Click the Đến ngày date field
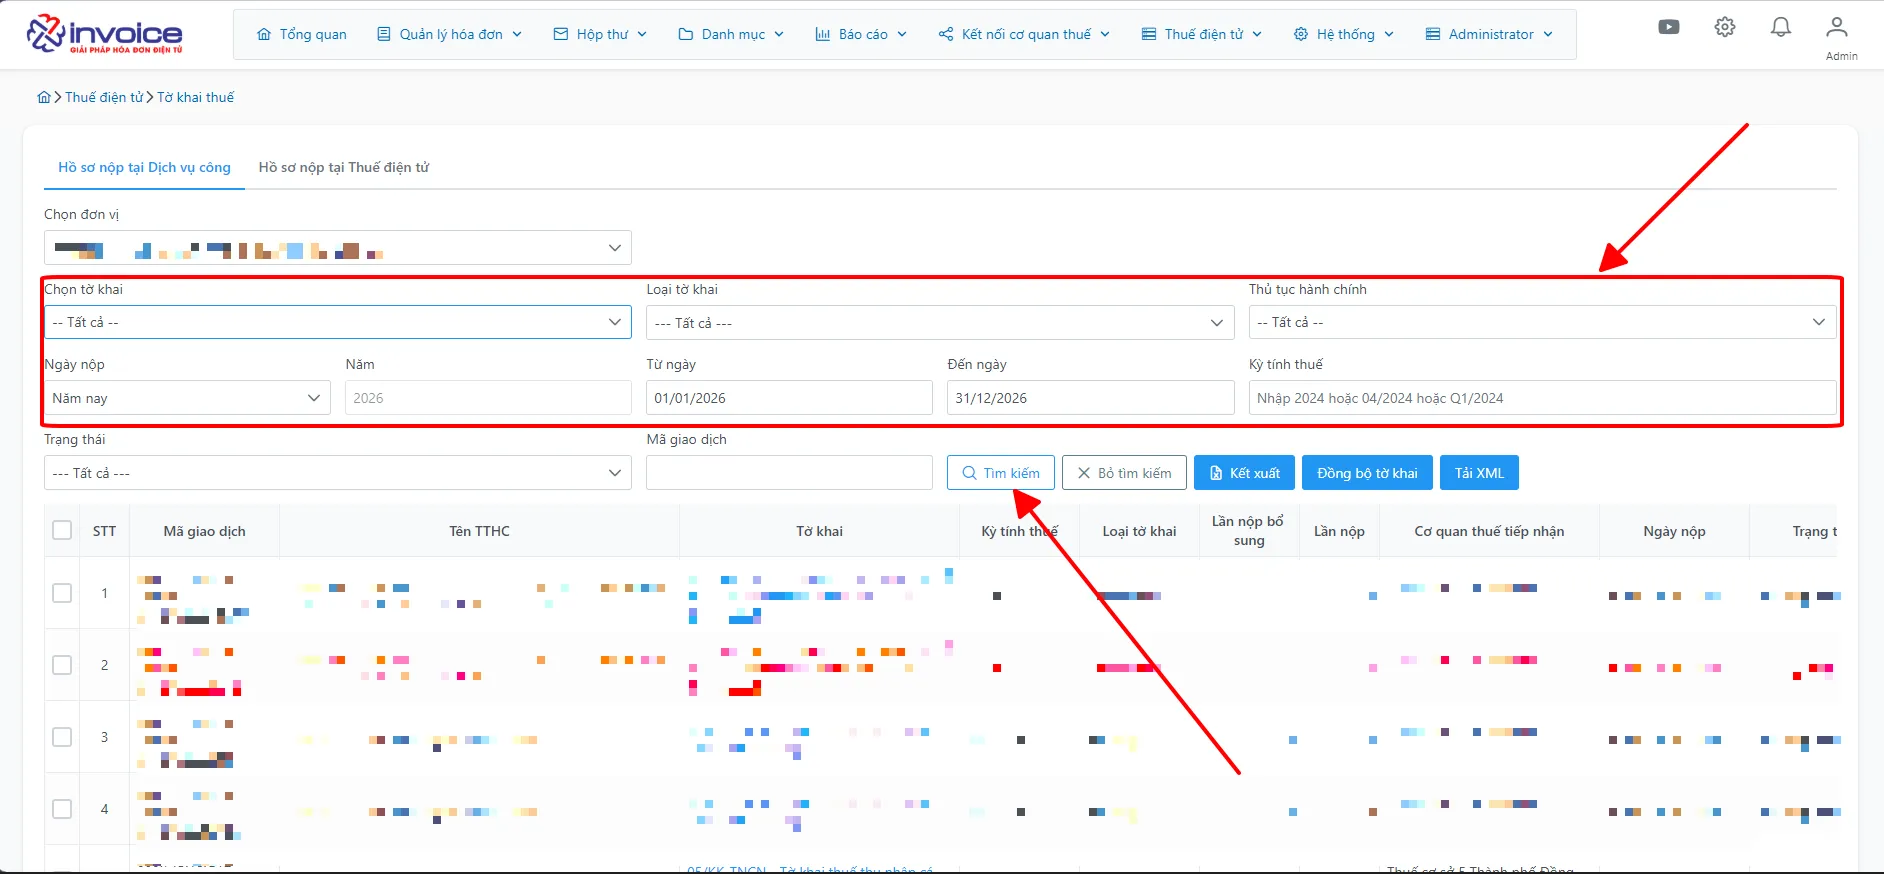The height and width of the screenshot is (874, 1884). coord(1090,397)
